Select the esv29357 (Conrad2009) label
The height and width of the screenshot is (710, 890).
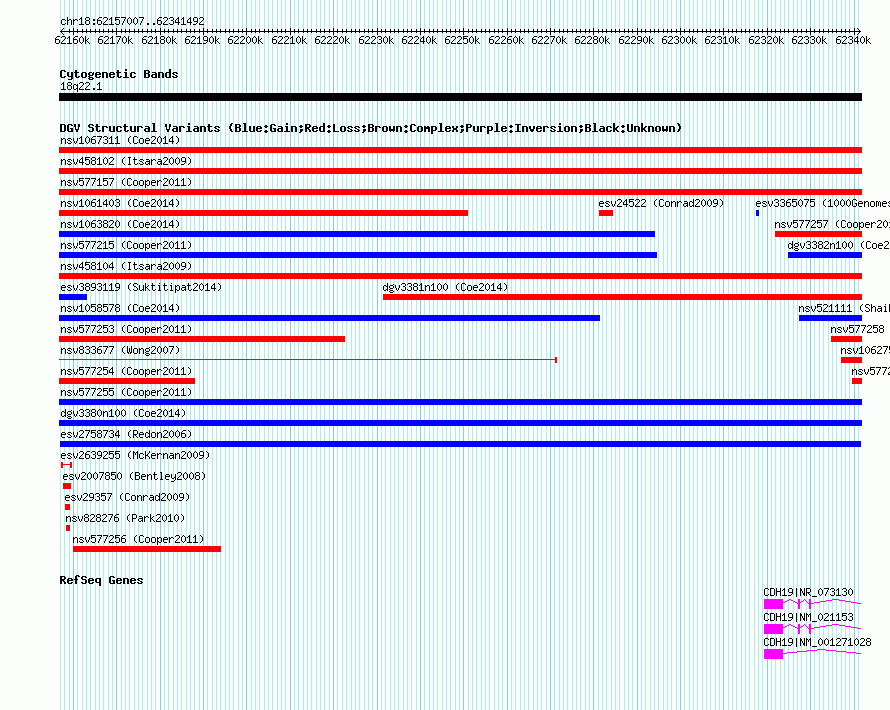127,497
